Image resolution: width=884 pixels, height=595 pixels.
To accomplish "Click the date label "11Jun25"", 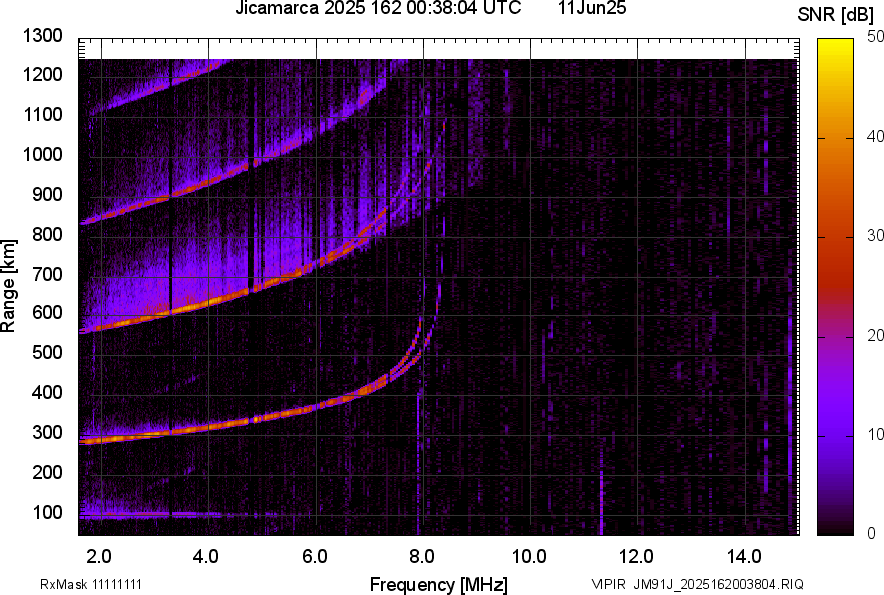I will click(x=592, y=7).
